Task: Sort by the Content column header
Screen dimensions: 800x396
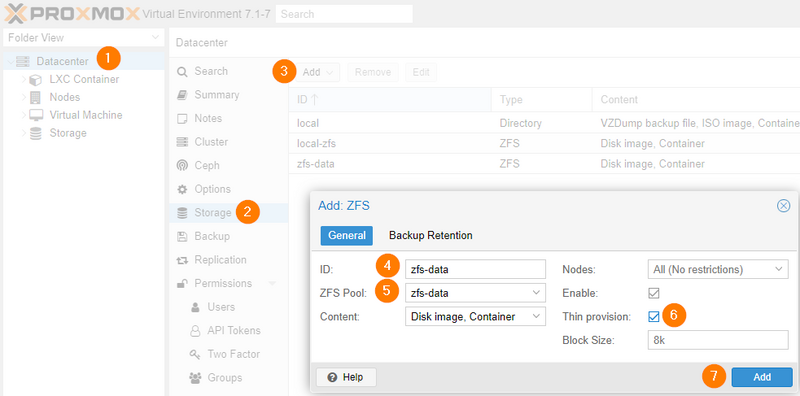Action: [x=696, y=100]
